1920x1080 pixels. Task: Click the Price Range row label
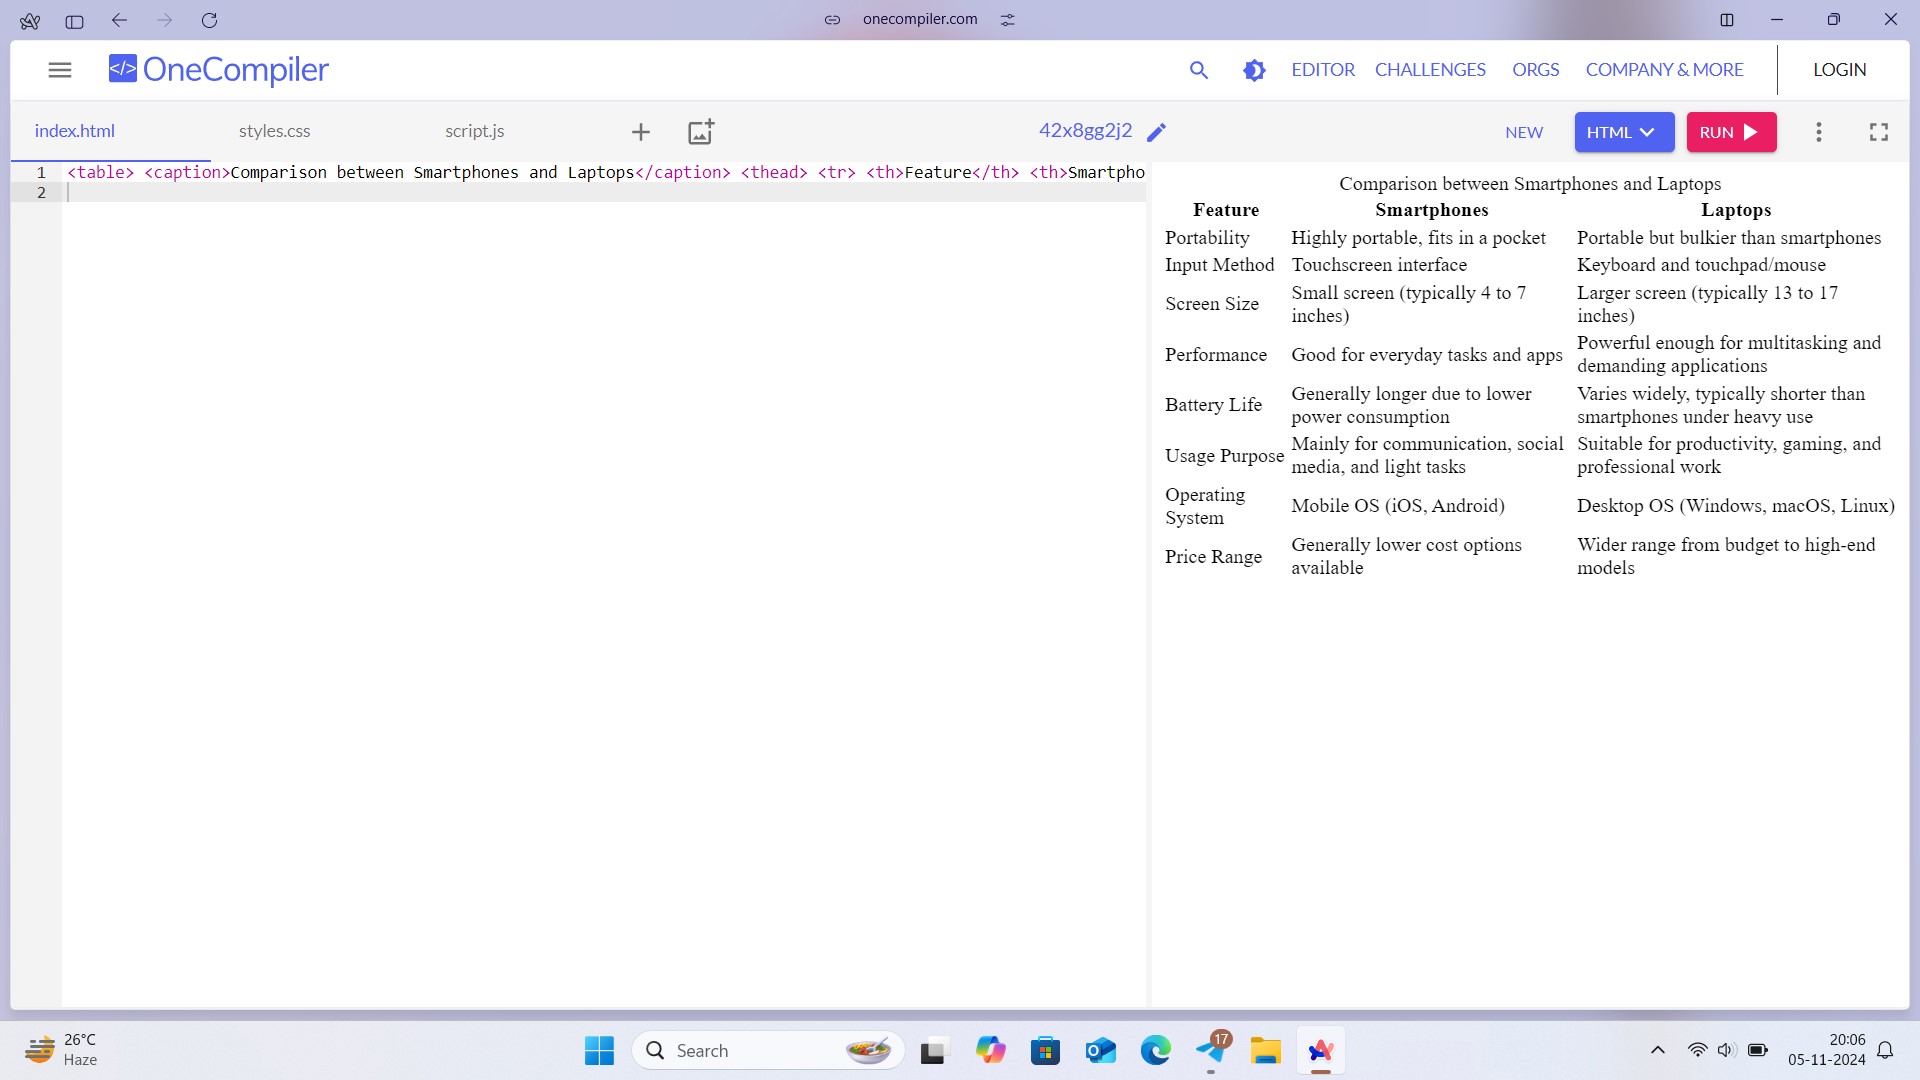(1213, 557)
